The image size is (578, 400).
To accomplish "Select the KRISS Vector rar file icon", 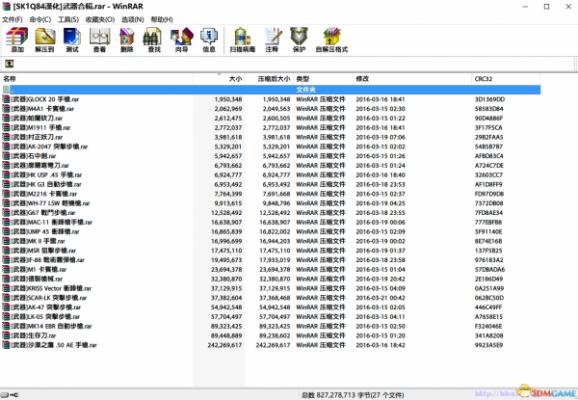I will pos(6,288).
